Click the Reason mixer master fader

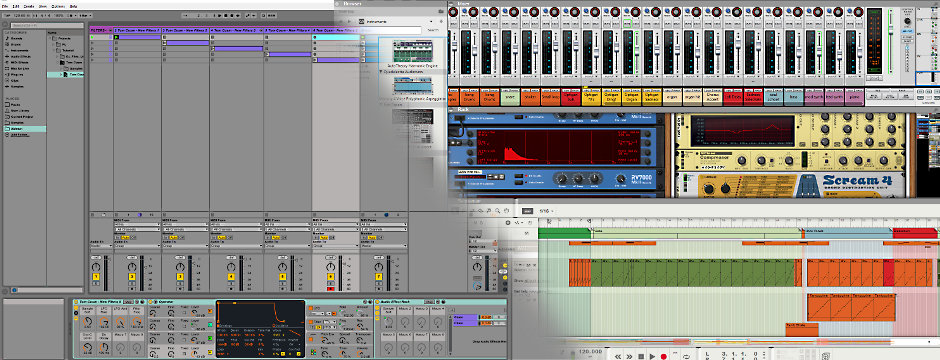point(891,30)
